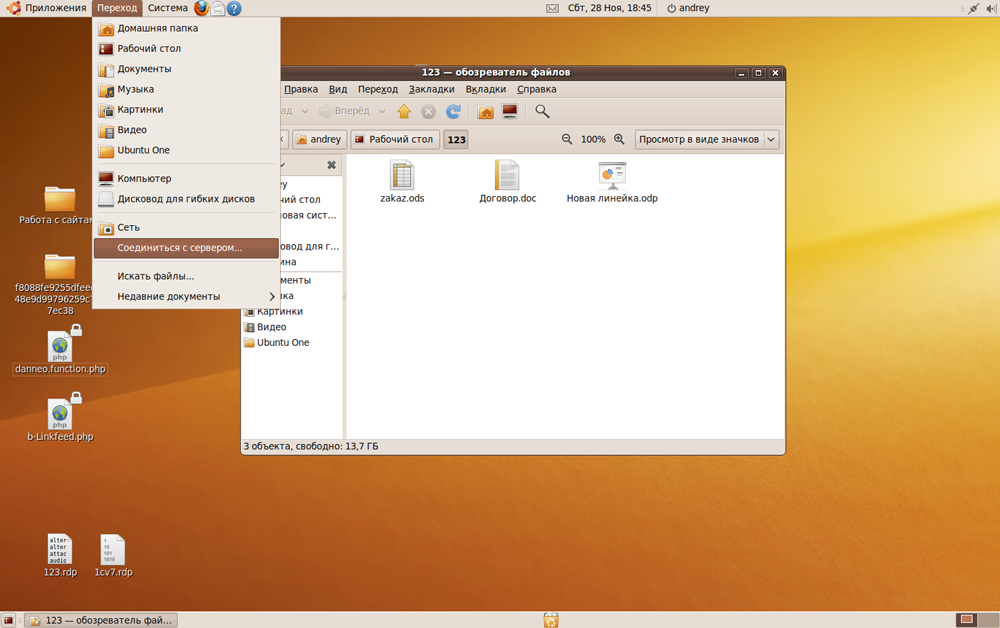
Task: Click the Search magnifier in toolbar
Action: (x=542, y=112)
